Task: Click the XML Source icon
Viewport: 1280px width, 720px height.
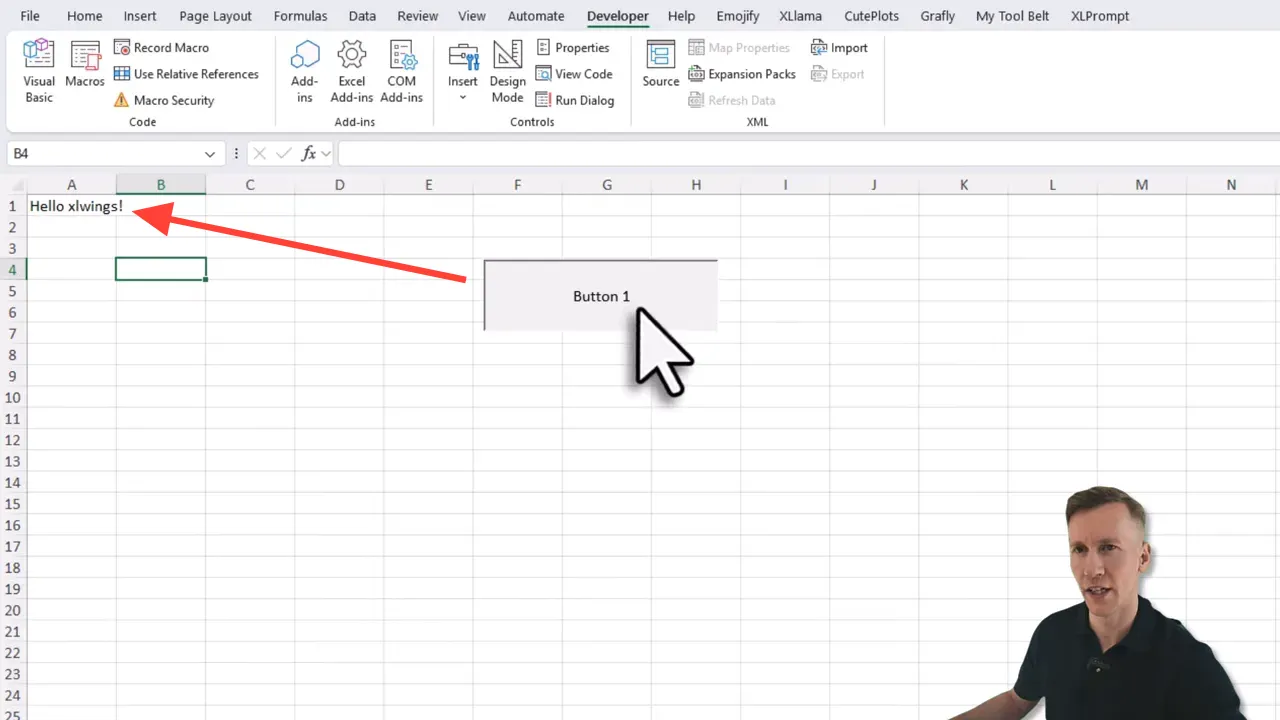Action: [660, 62]
